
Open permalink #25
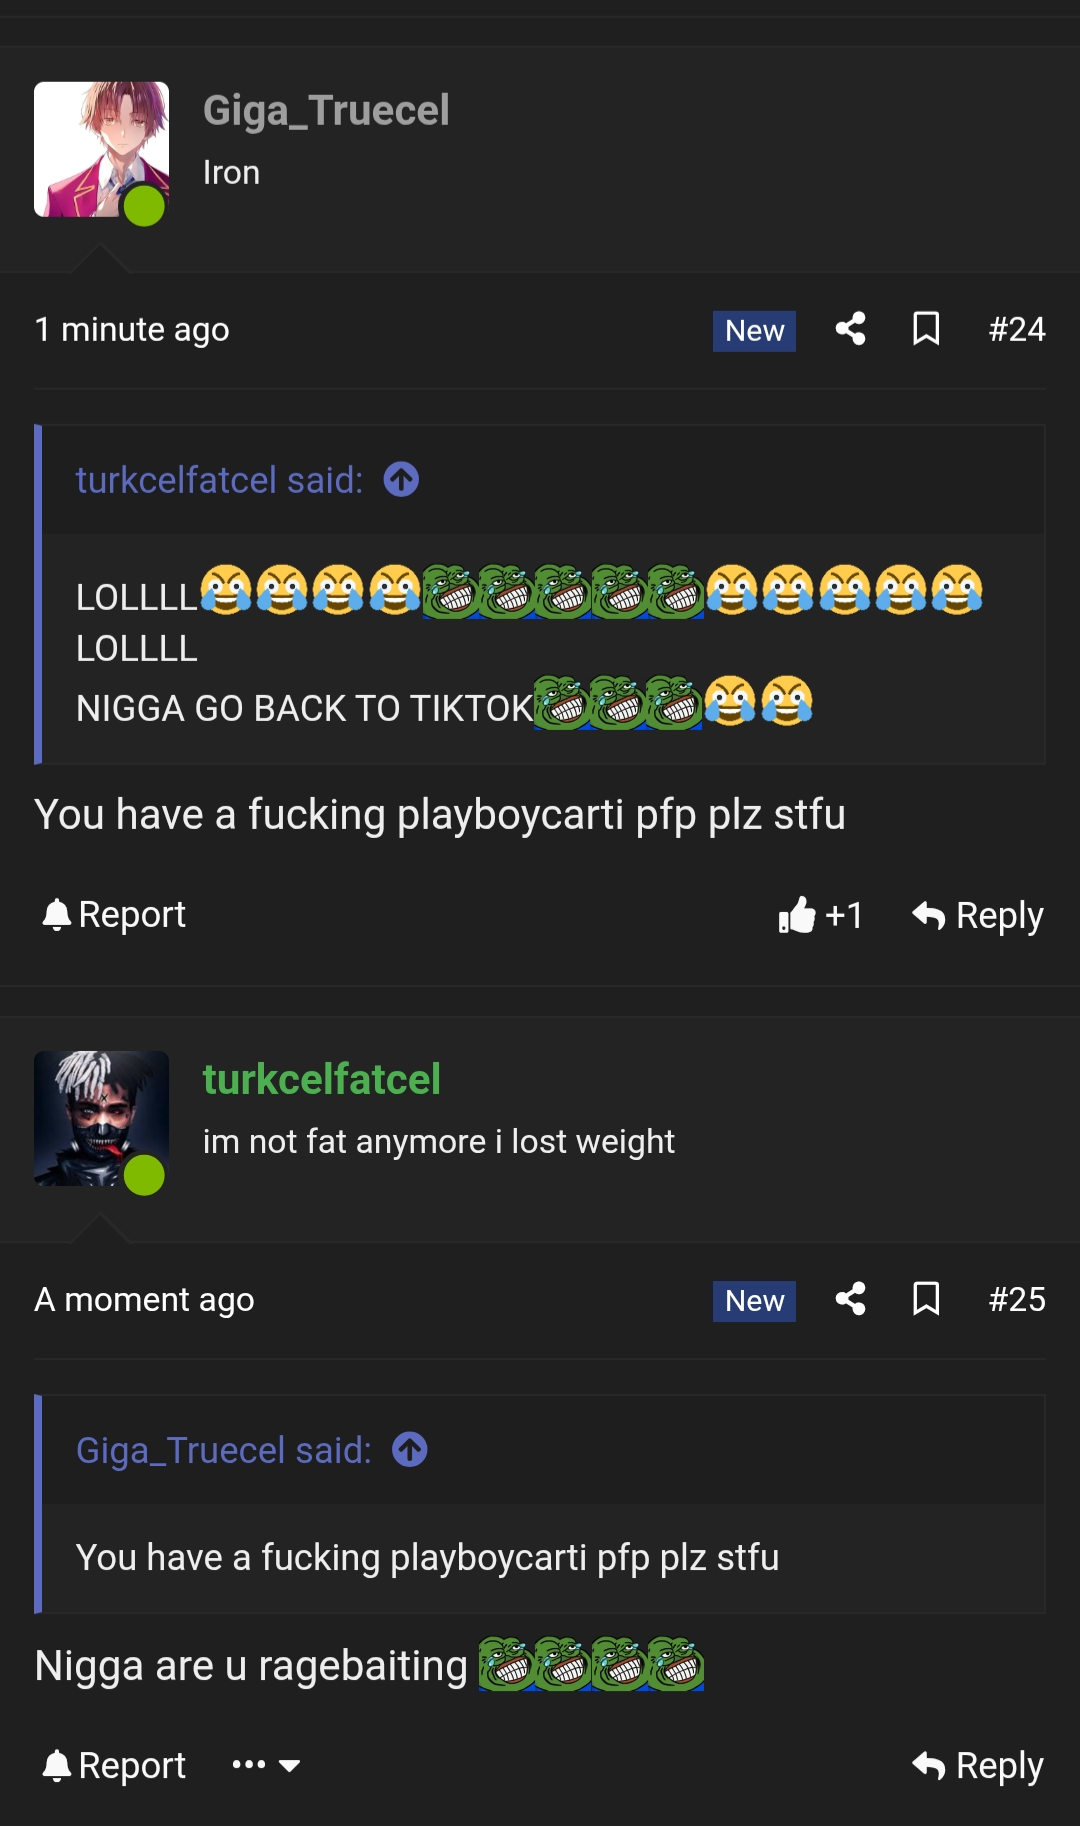click(x=1016, y=1299)
